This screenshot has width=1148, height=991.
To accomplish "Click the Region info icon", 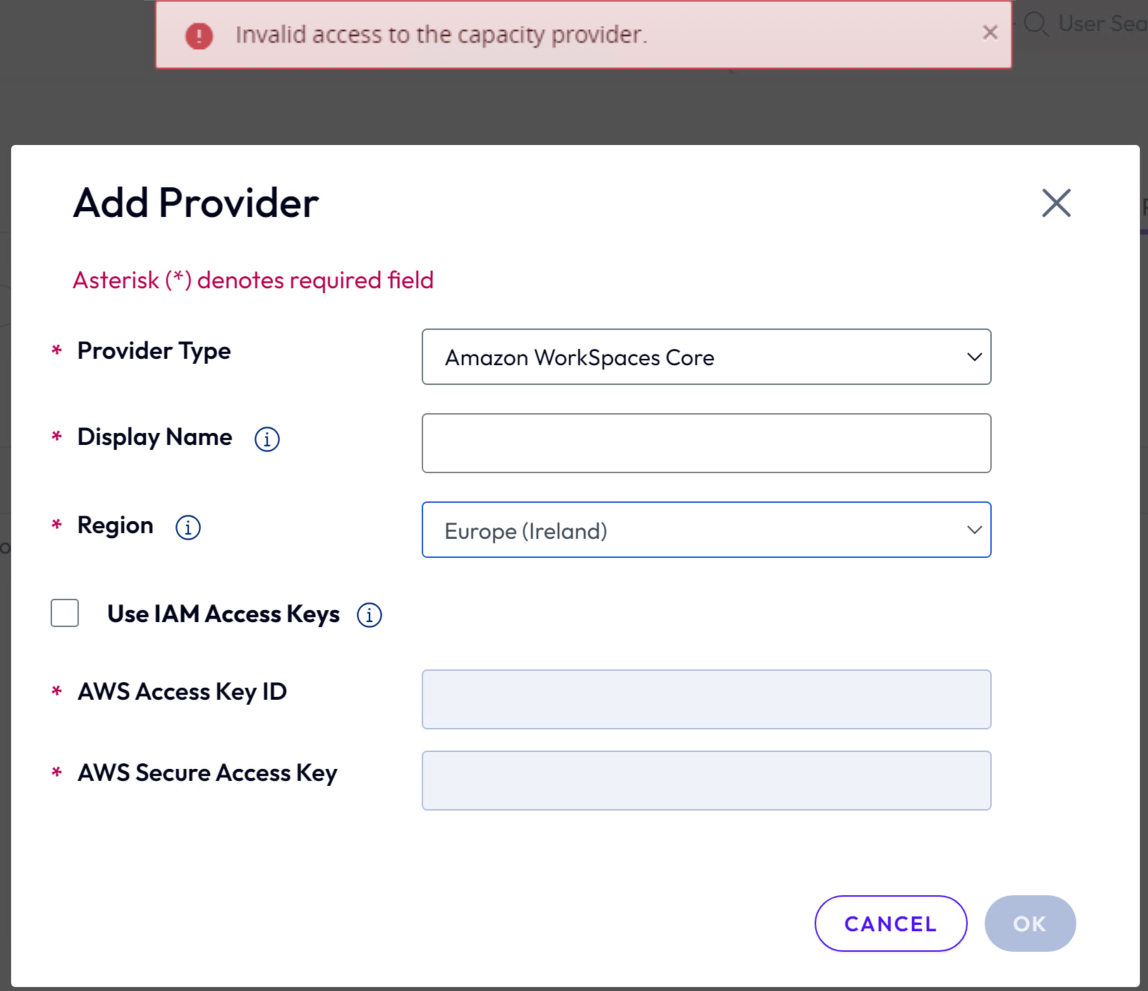I will point(188,527).
